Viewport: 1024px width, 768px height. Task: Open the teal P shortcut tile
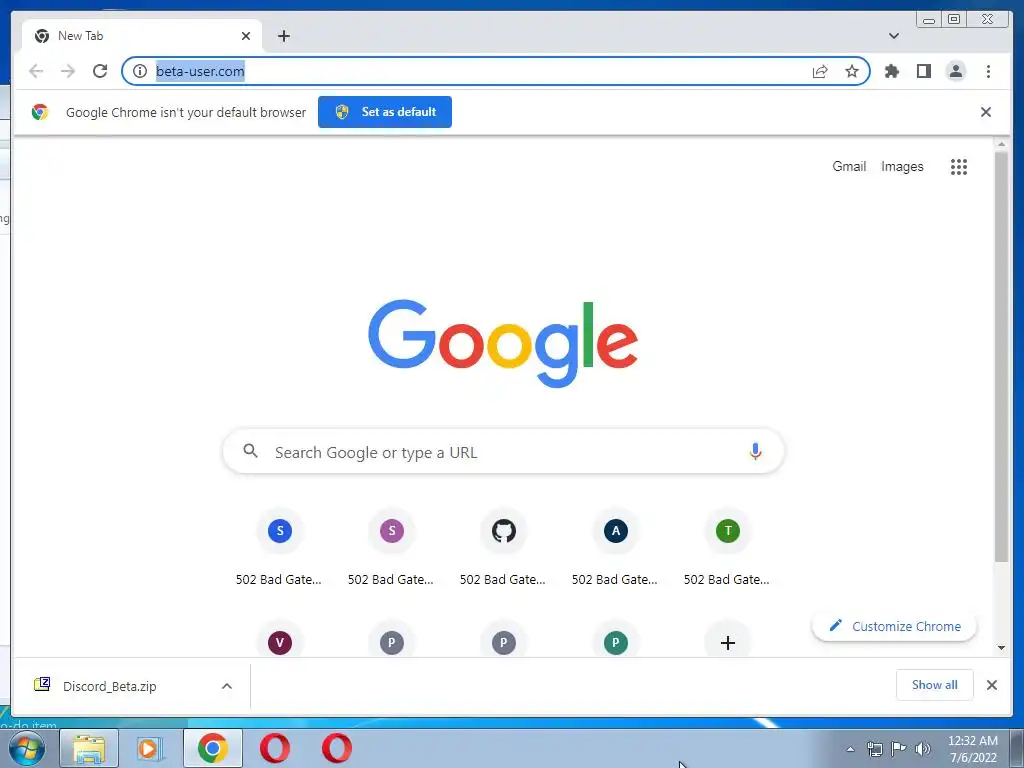[x=616, y=642]
